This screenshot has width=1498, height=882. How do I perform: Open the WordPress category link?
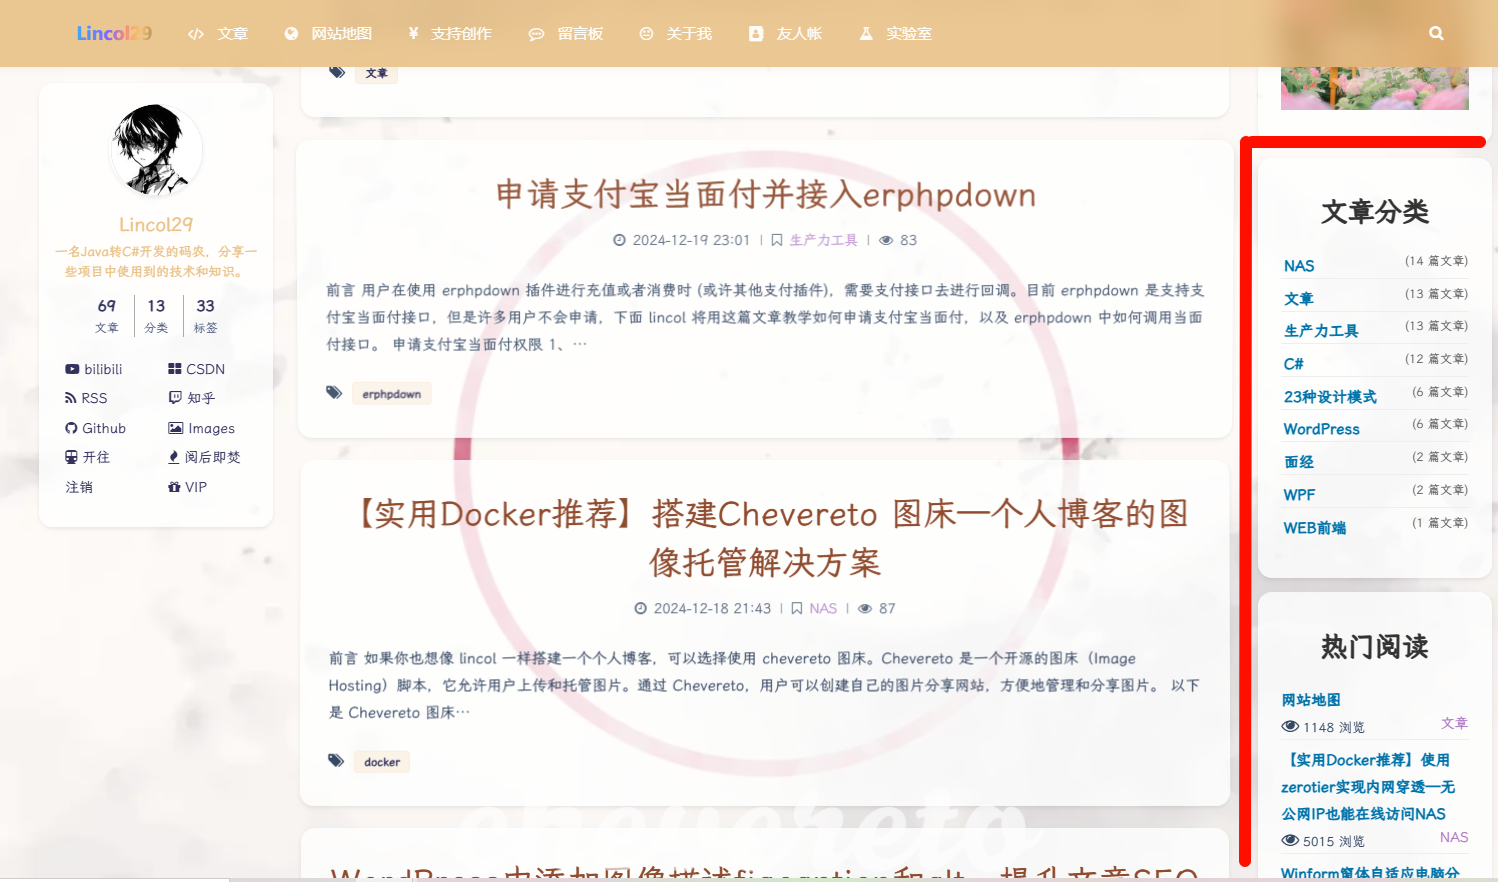point(1321,429)
